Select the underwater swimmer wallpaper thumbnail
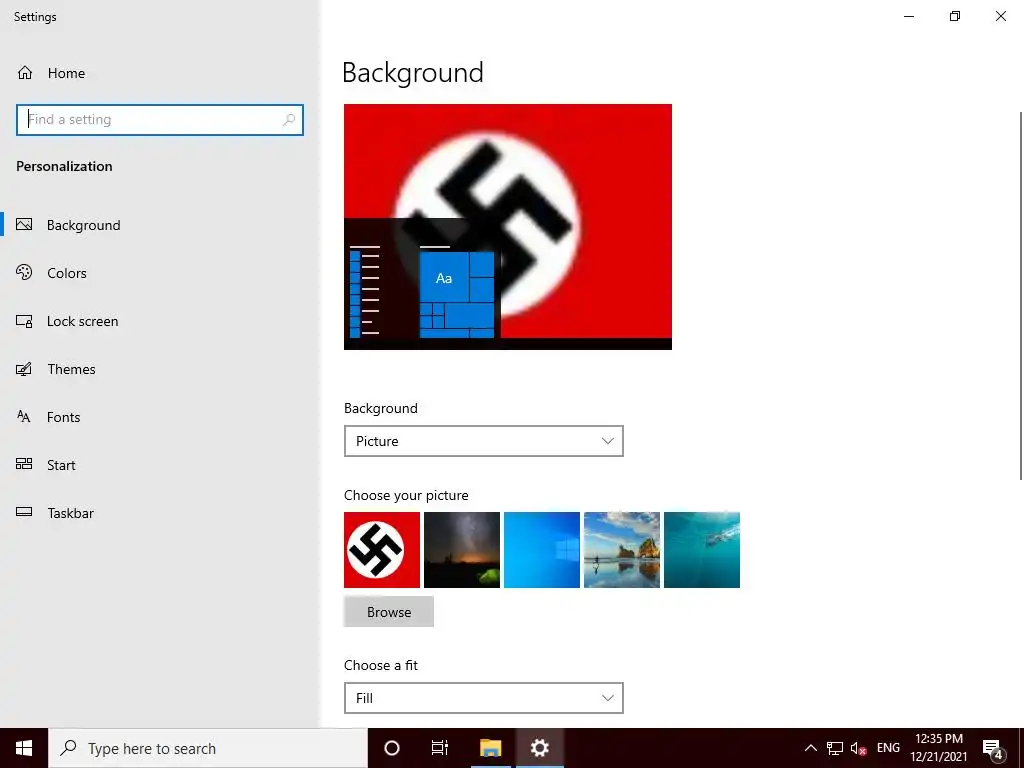This screenshot has width=1024, height=768. pos(702,550)
